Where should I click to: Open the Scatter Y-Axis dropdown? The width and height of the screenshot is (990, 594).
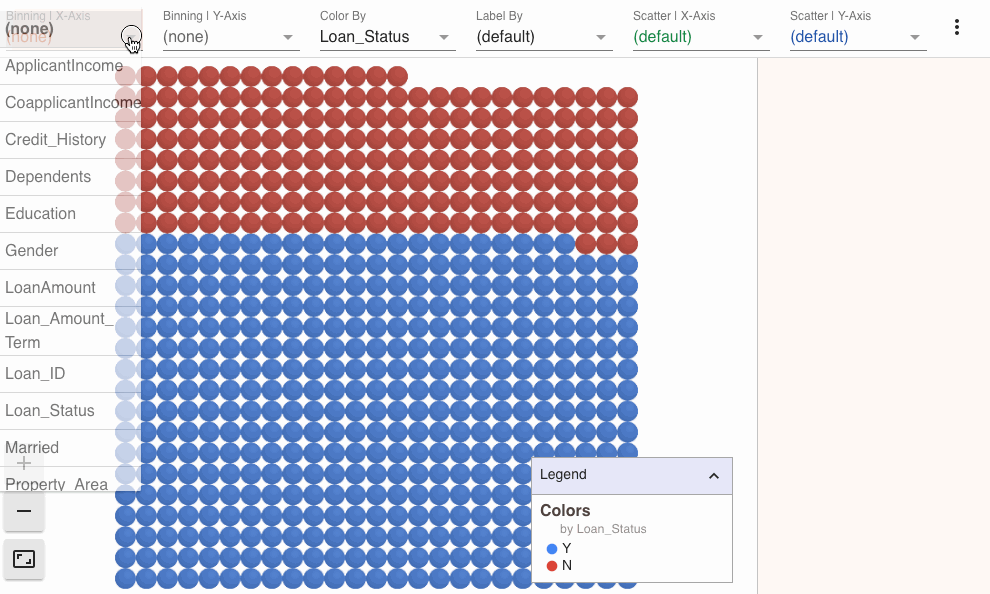tap(858, 37)
